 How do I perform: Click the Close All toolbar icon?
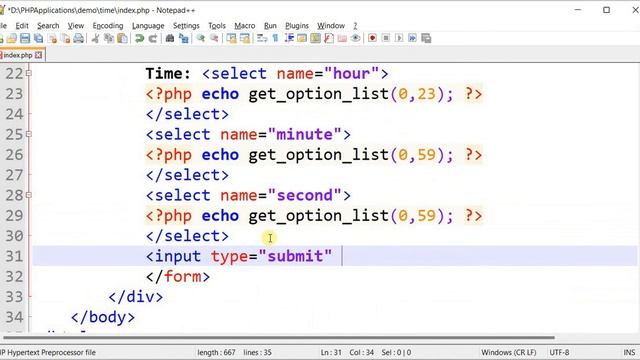click(x=65, y=38)
